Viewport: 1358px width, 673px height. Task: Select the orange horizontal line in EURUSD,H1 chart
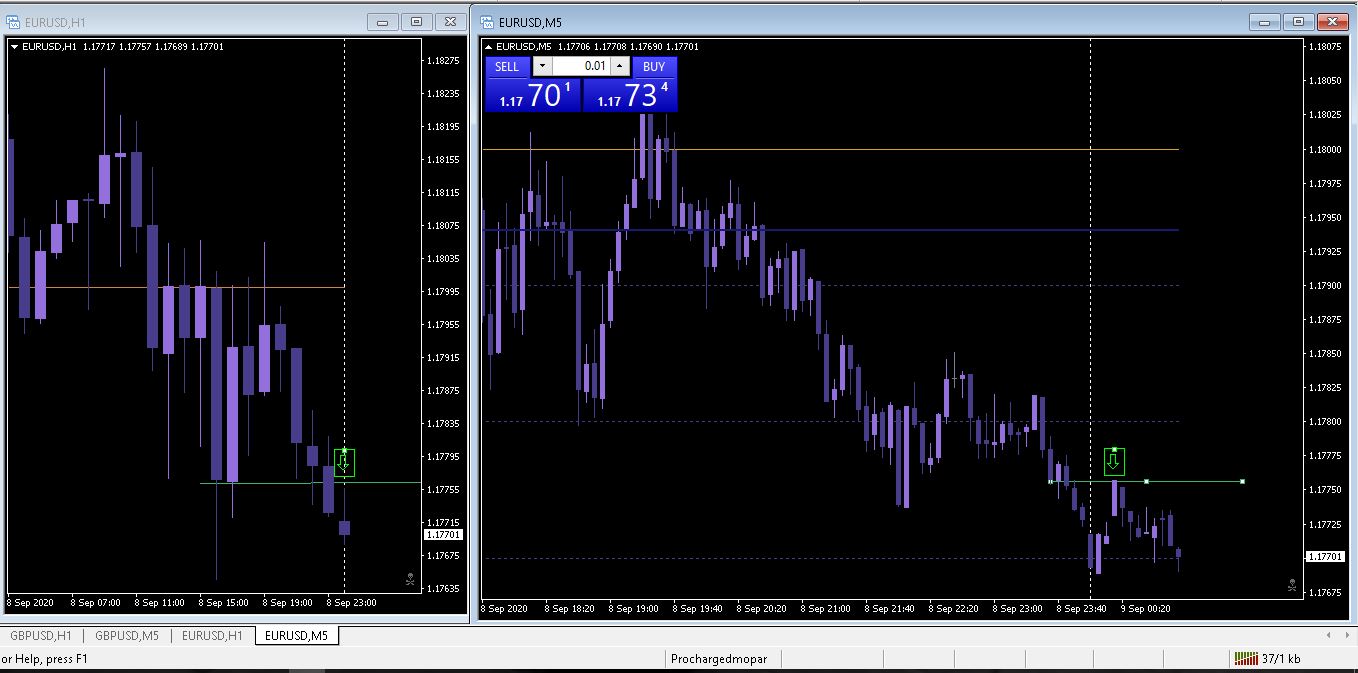click(x=177, y=287)
